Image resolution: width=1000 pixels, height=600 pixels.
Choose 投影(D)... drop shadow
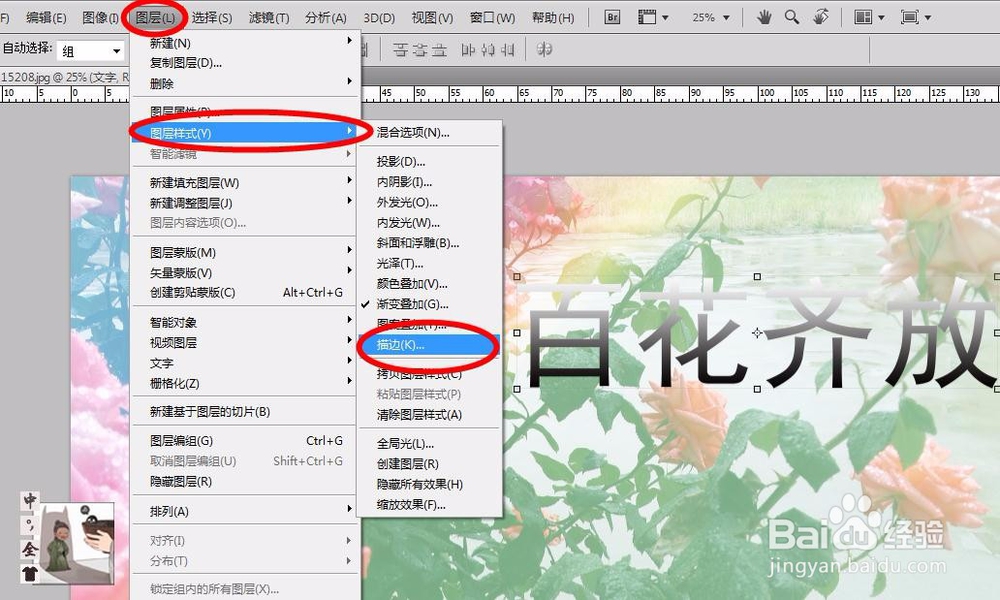click(x=401, y=161)
